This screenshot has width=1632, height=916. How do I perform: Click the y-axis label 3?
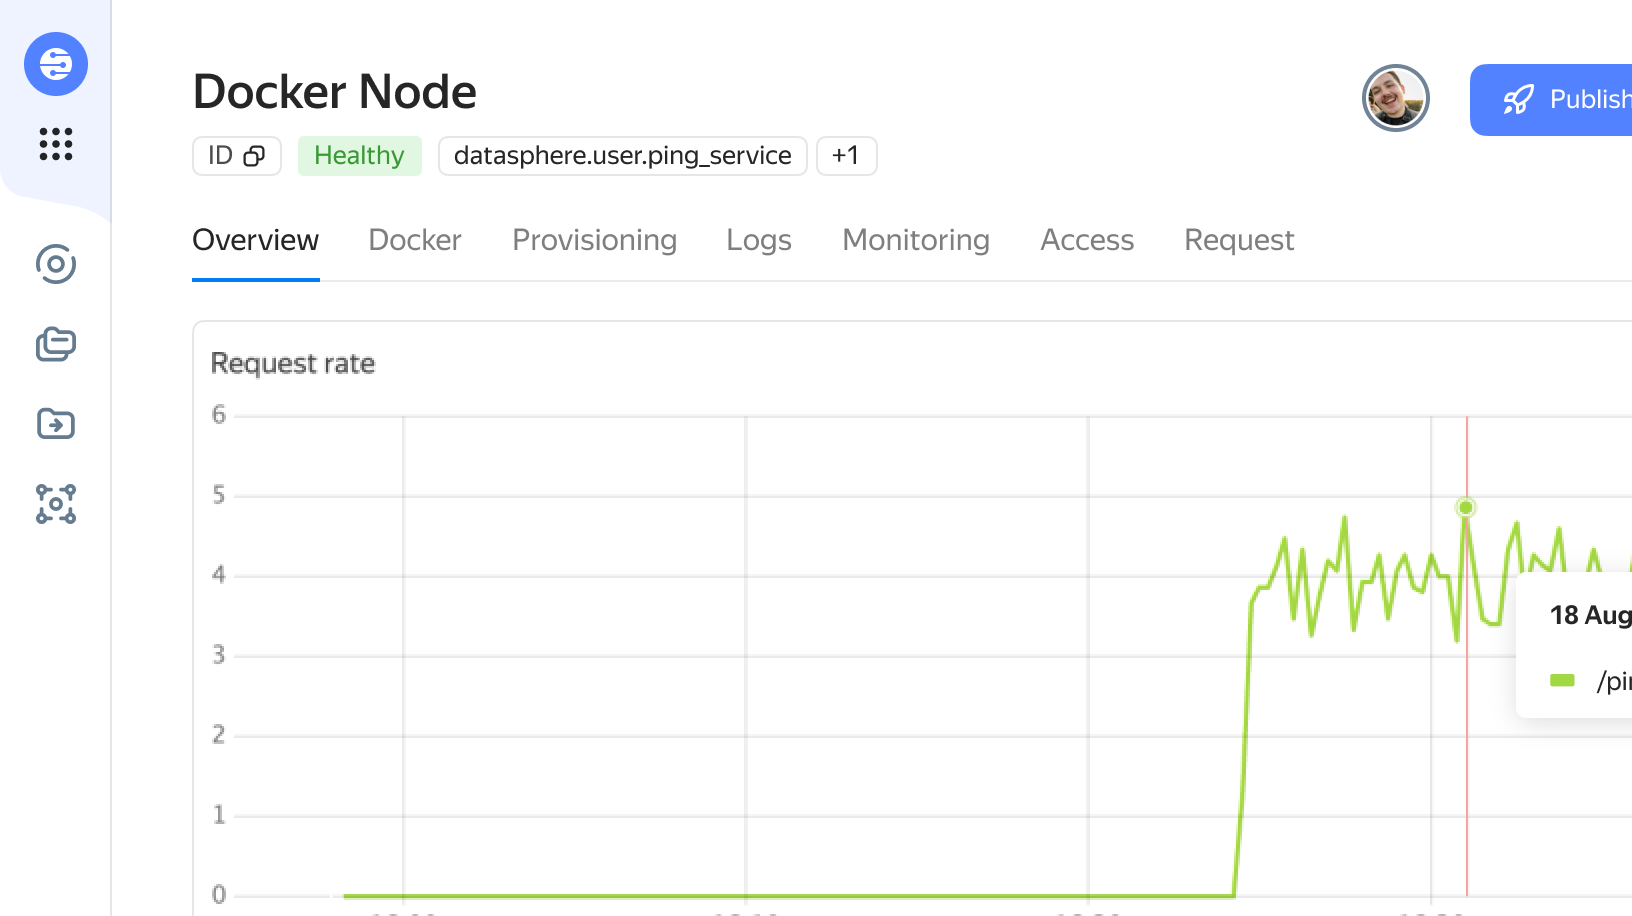click(x=219, y=654)
